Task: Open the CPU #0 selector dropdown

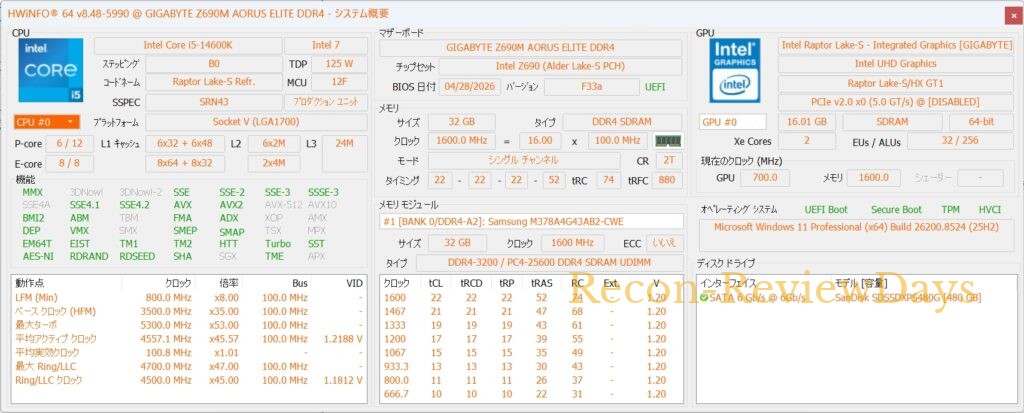Action: (46, 122)
